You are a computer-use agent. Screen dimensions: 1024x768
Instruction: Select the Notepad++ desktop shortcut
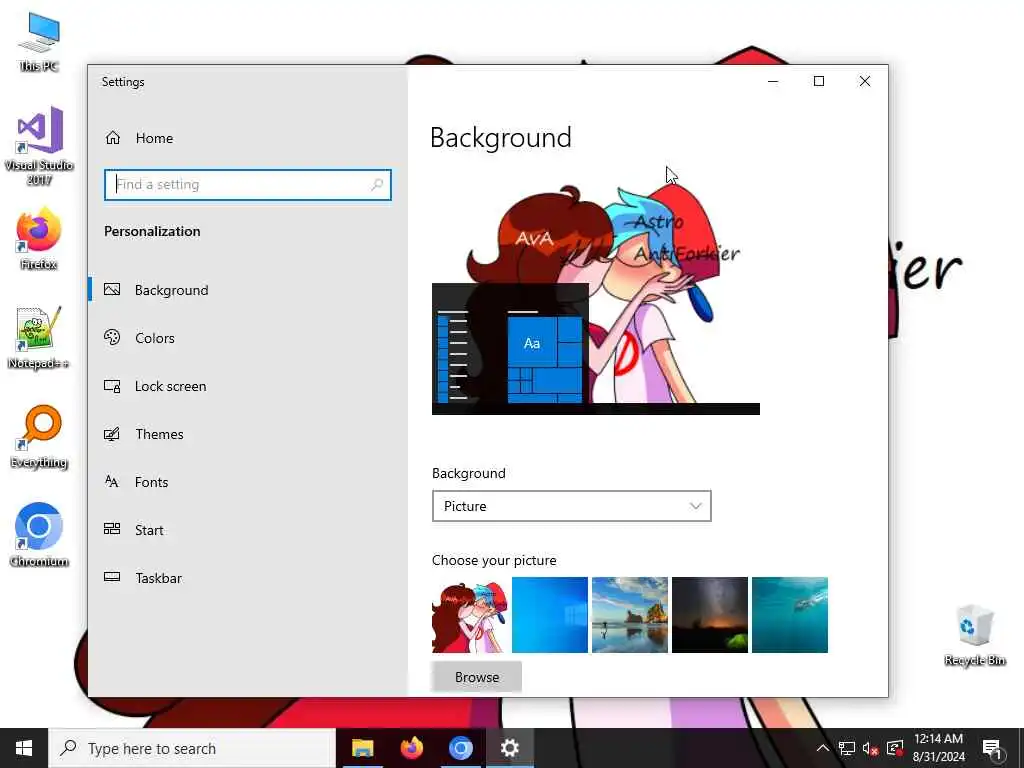[39, 338]
